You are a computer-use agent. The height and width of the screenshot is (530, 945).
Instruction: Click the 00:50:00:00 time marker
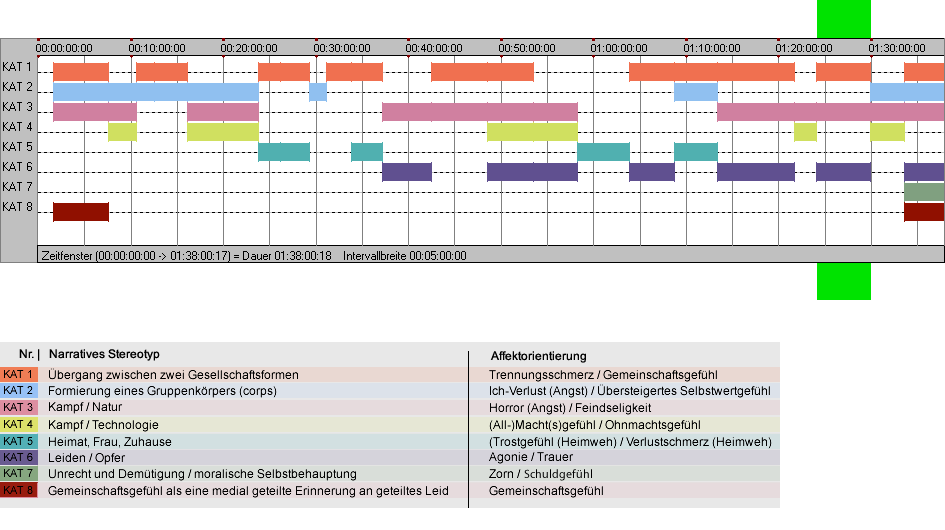click(x=527, y=48)
